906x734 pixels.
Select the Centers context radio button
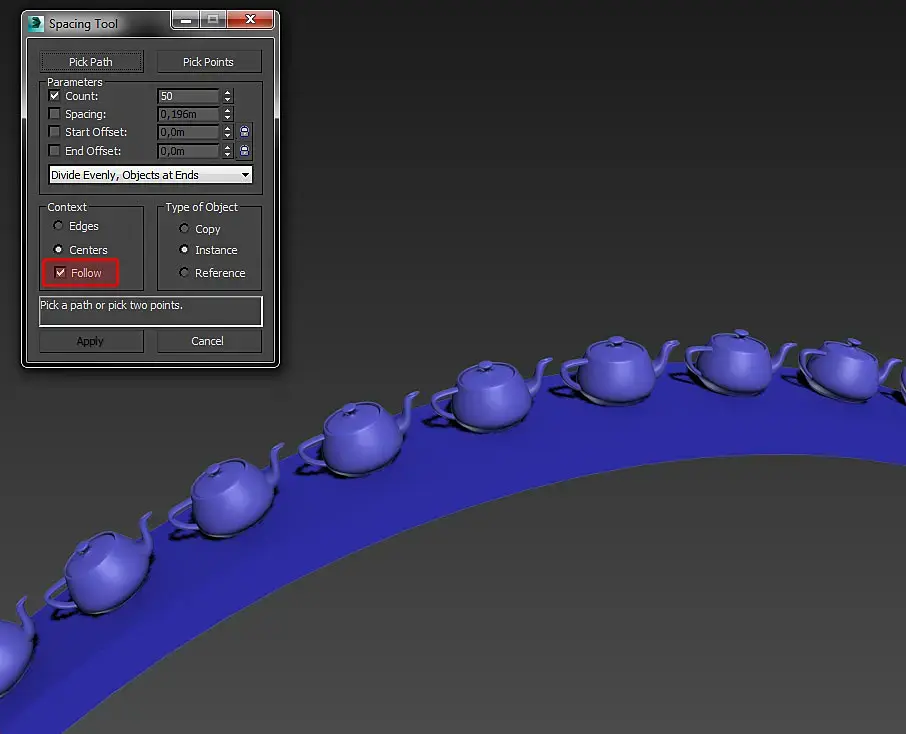click(58, 249)
